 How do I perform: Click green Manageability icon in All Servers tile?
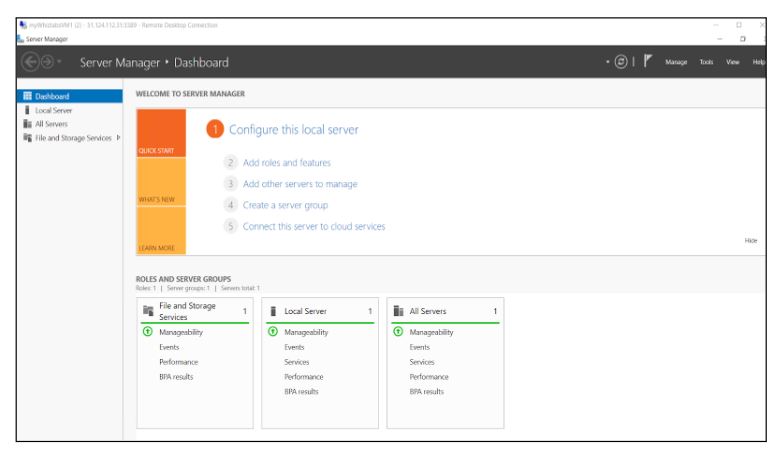tap(398, 331)
